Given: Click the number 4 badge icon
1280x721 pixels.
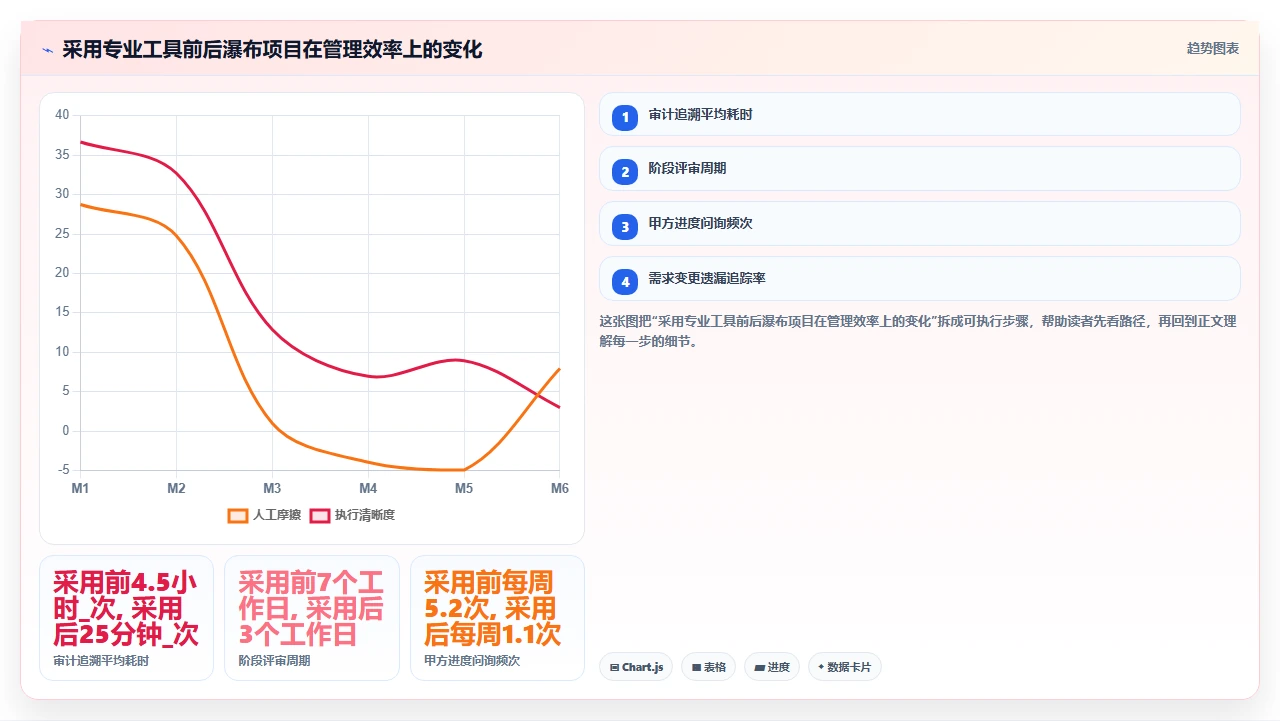Looking at the screenshot, I should tap(625, 282).
